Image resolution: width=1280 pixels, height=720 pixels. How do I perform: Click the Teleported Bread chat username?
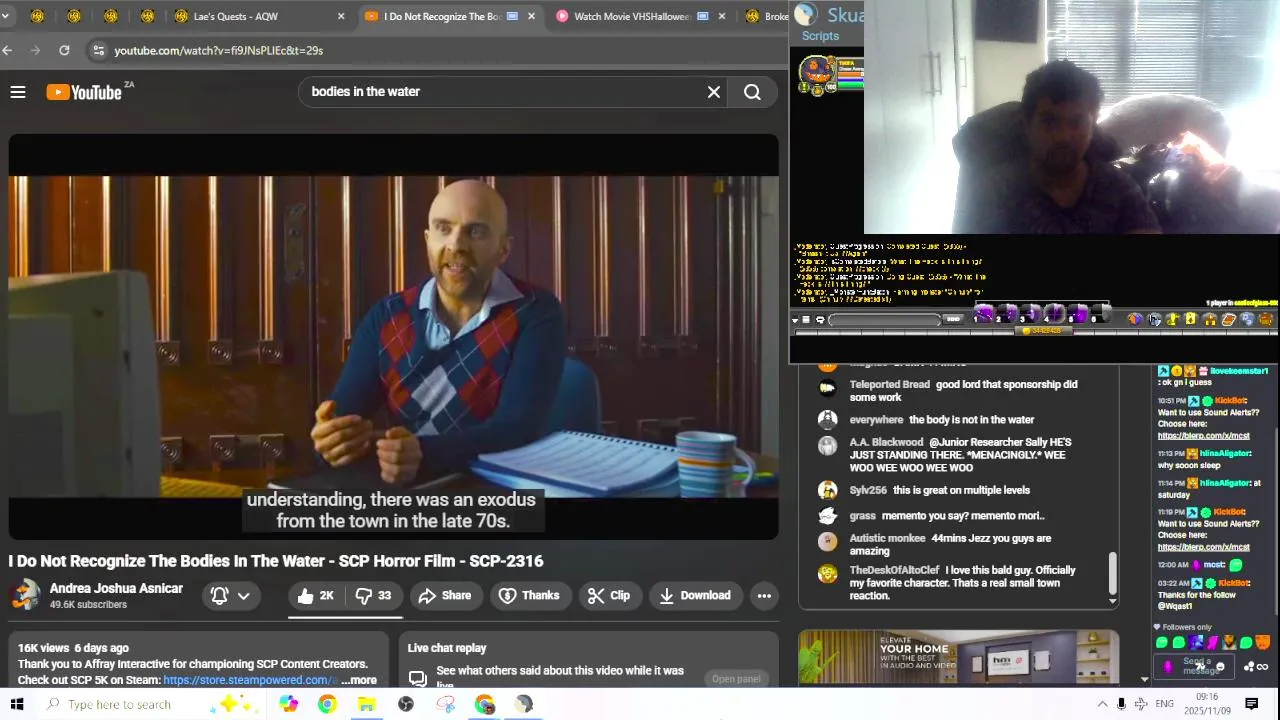(890, 384)
